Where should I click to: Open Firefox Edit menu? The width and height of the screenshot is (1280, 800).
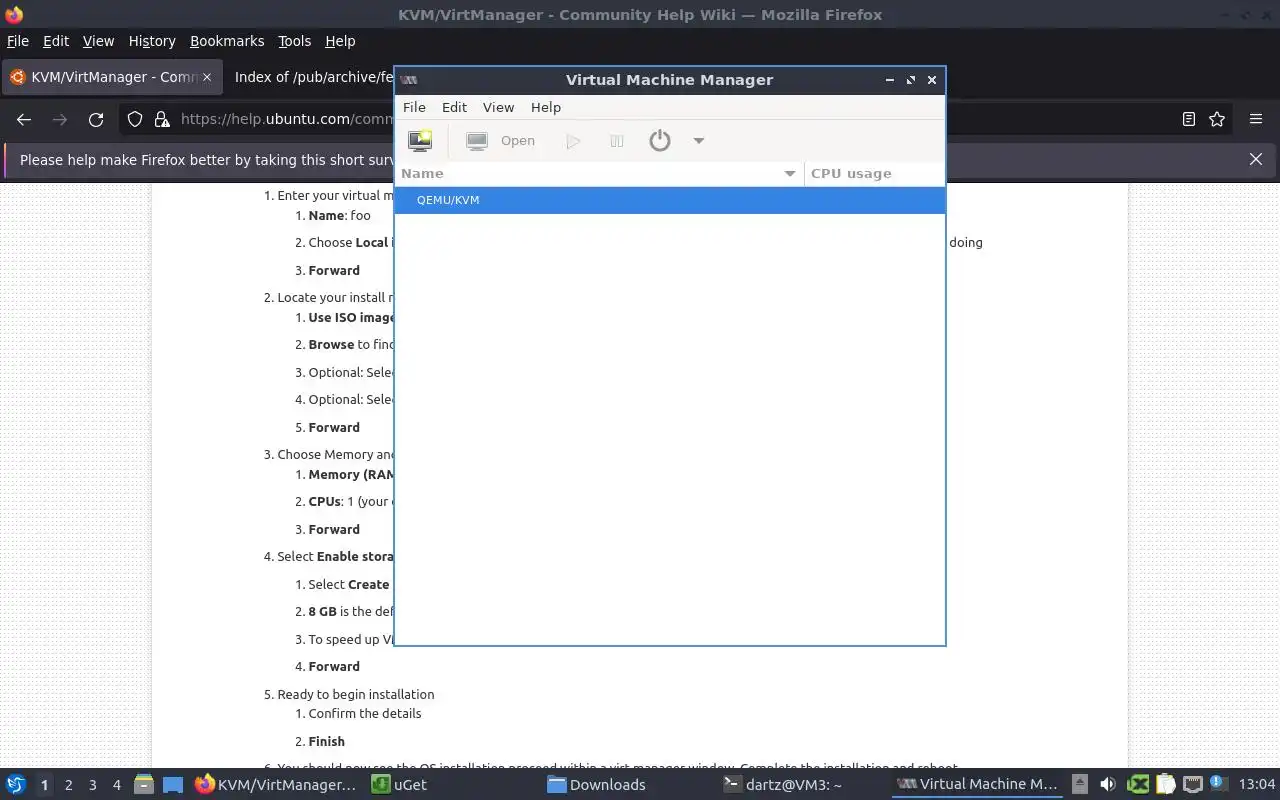point(56,41)
